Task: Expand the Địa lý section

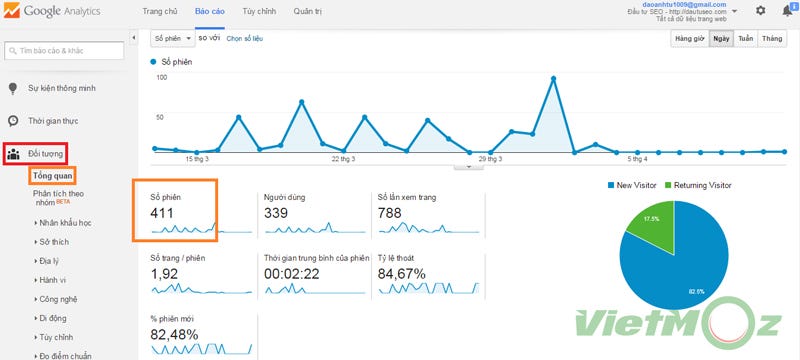Action: [x=46, y=261]
